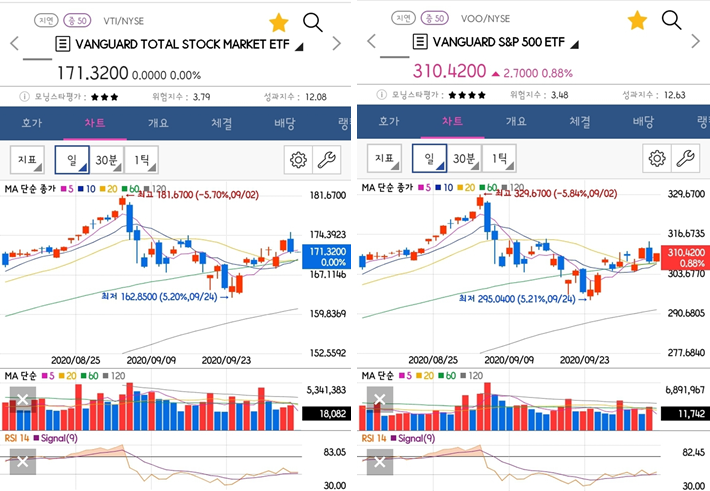Viewport: 710px width, 491px height.
Task: Tap the 증 50 badge on VOO screen
Action: (435, 18)
